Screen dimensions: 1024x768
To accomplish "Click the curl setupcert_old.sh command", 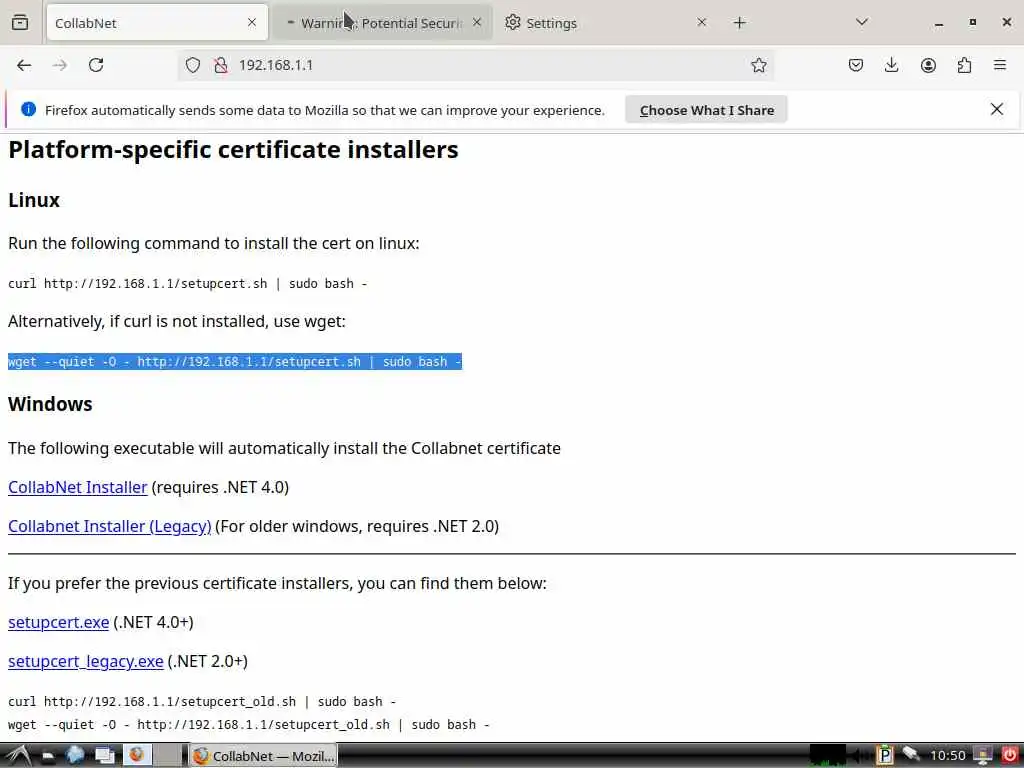I will click(x=202, y=701).
